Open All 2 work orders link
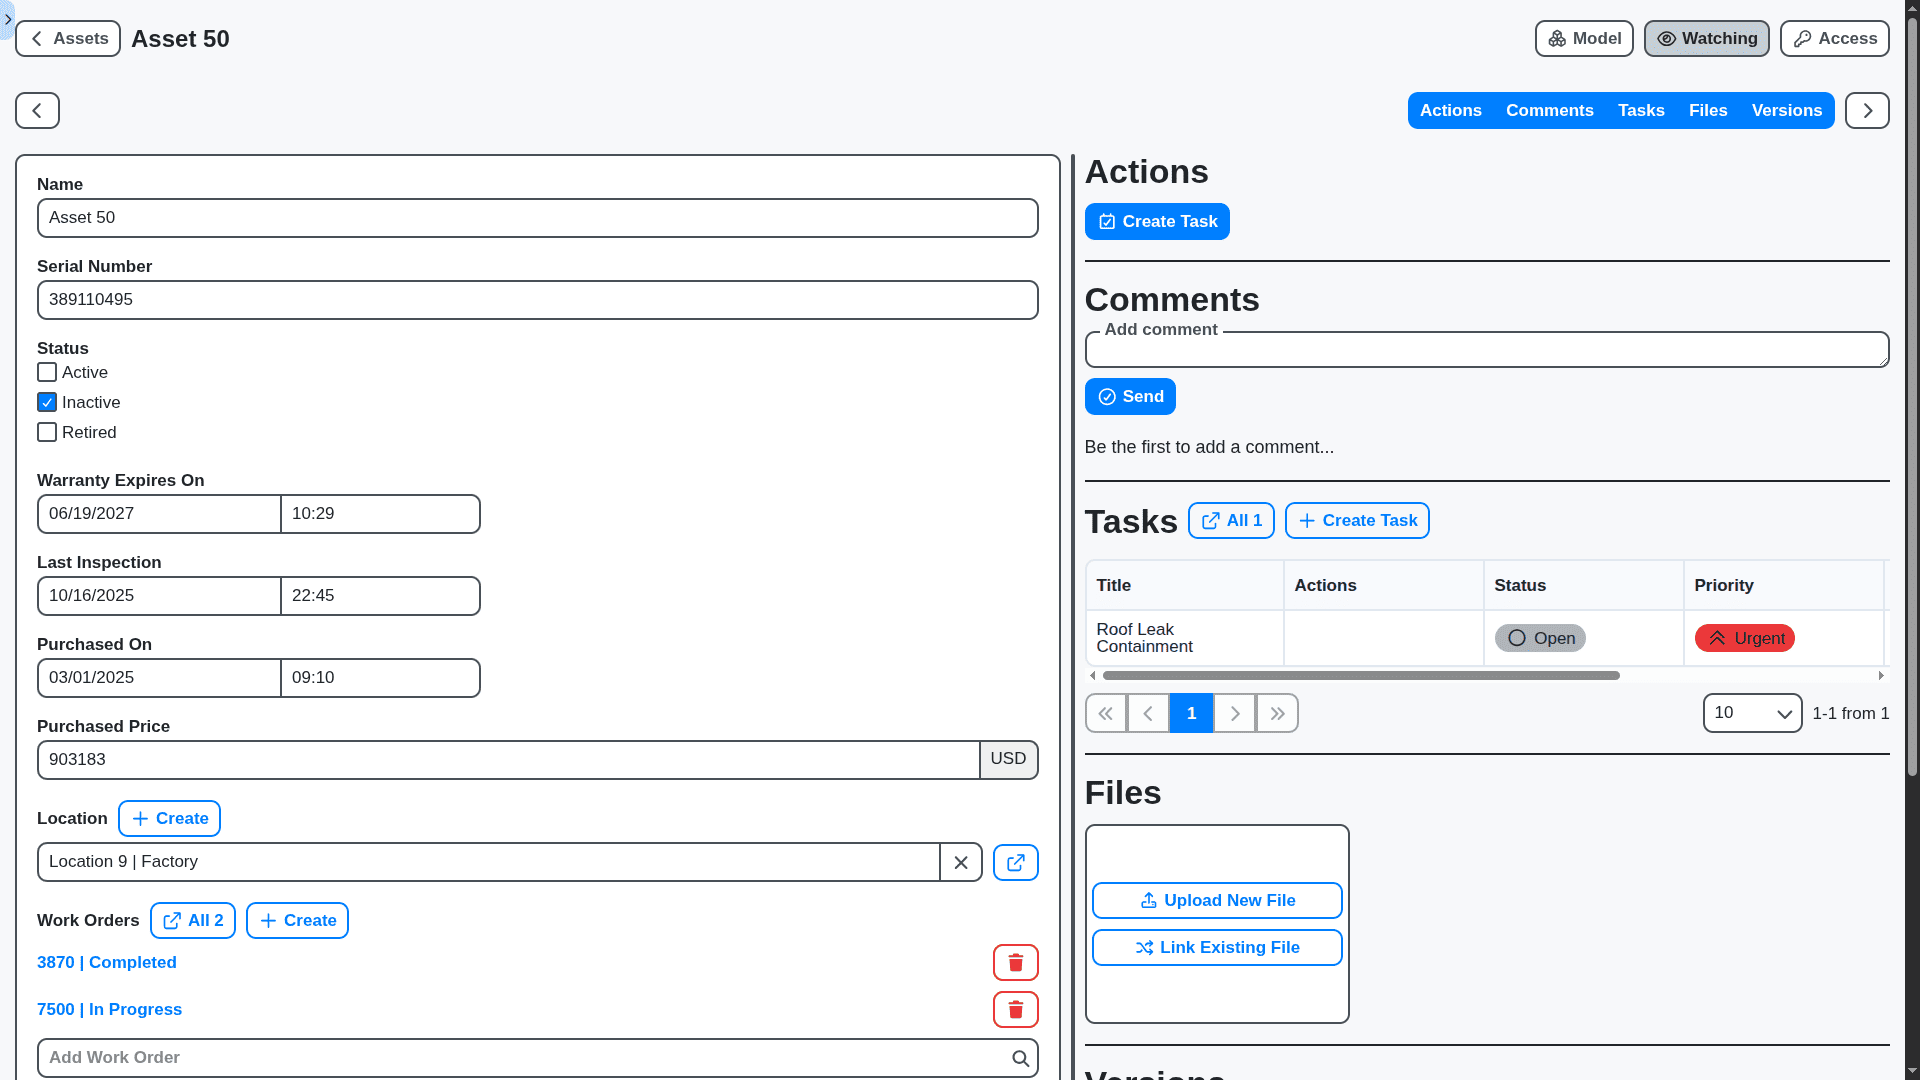The width and height of the screenshot is (1920, 1080). pyautogui.click(x=192, y=920)
